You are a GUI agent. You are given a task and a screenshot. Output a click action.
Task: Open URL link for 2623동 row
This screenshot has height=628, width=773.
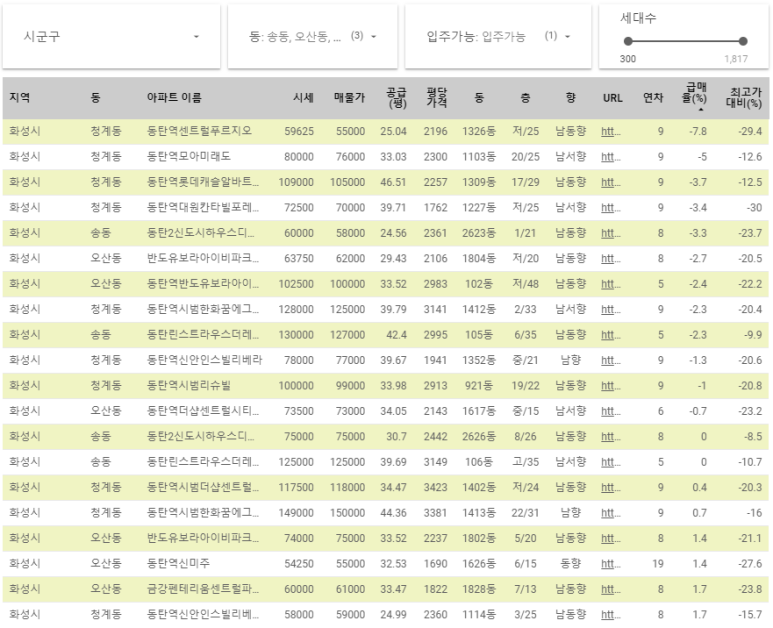[611, 233]
